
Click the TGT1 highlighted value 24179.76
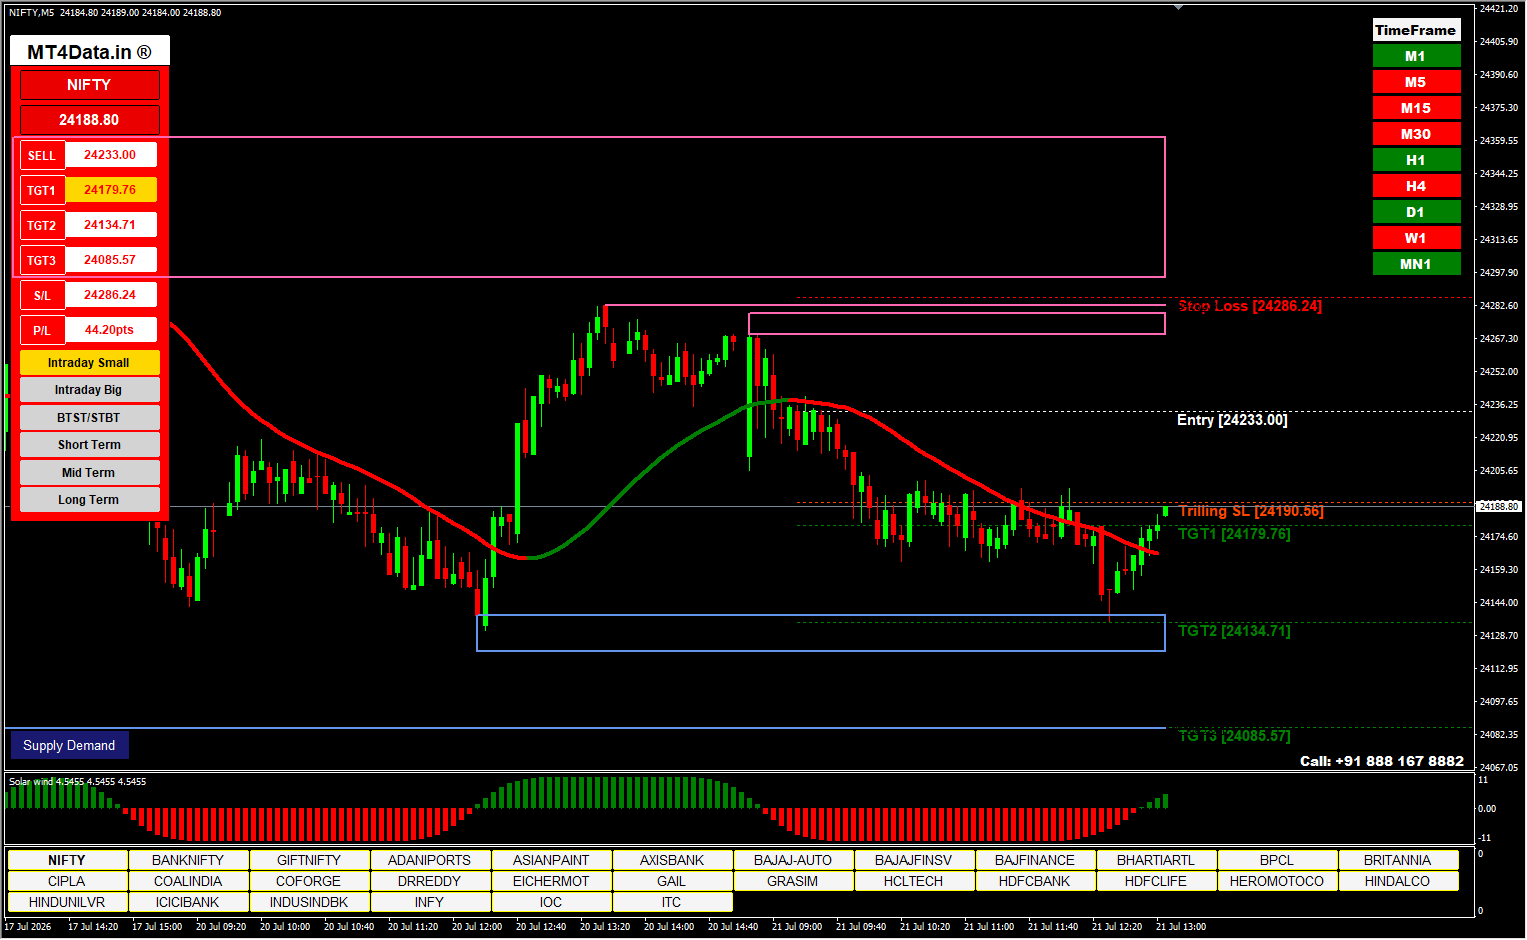tap(110, 190)
